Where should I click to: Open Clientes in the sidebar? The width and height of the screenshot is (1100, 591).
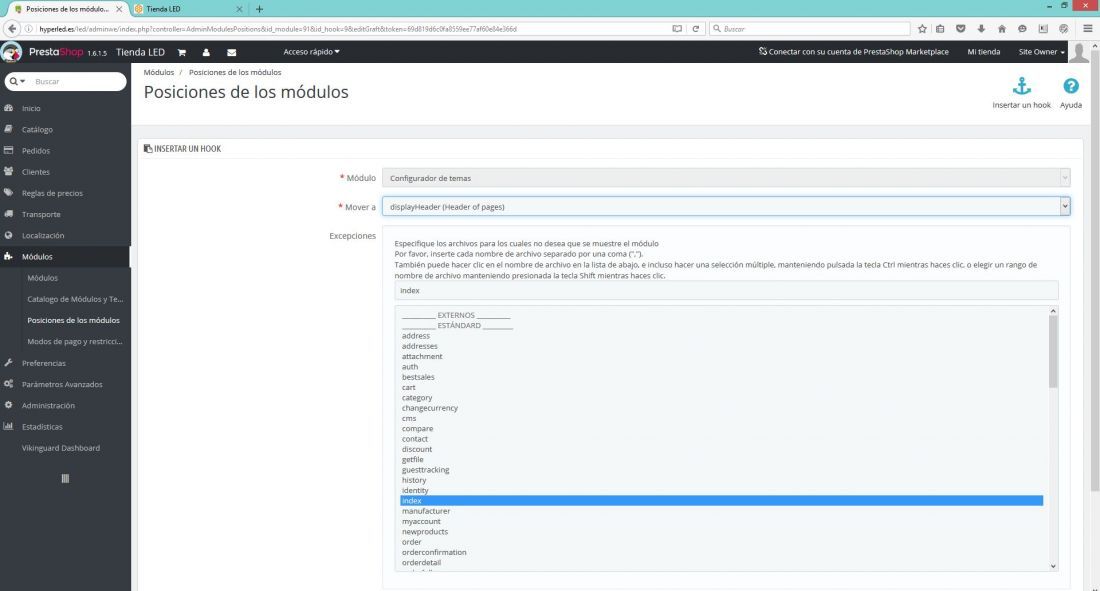click(x=36, y=172)
